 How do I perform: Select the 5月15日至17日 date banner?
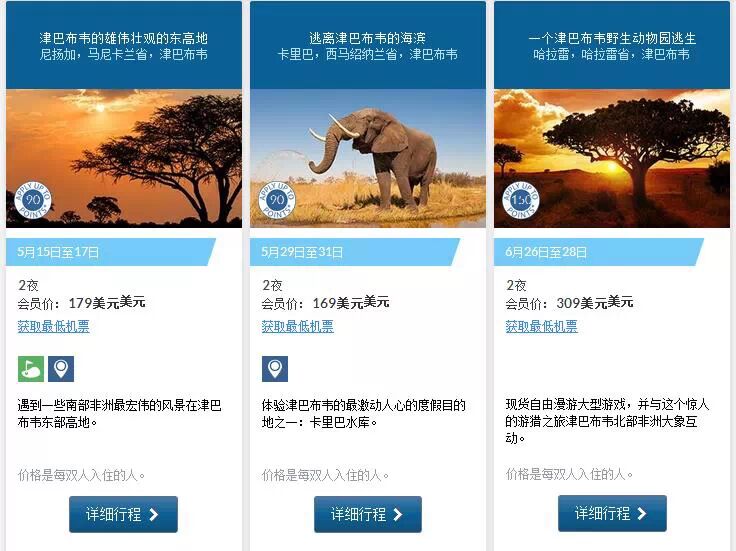(x=111, y=252)
